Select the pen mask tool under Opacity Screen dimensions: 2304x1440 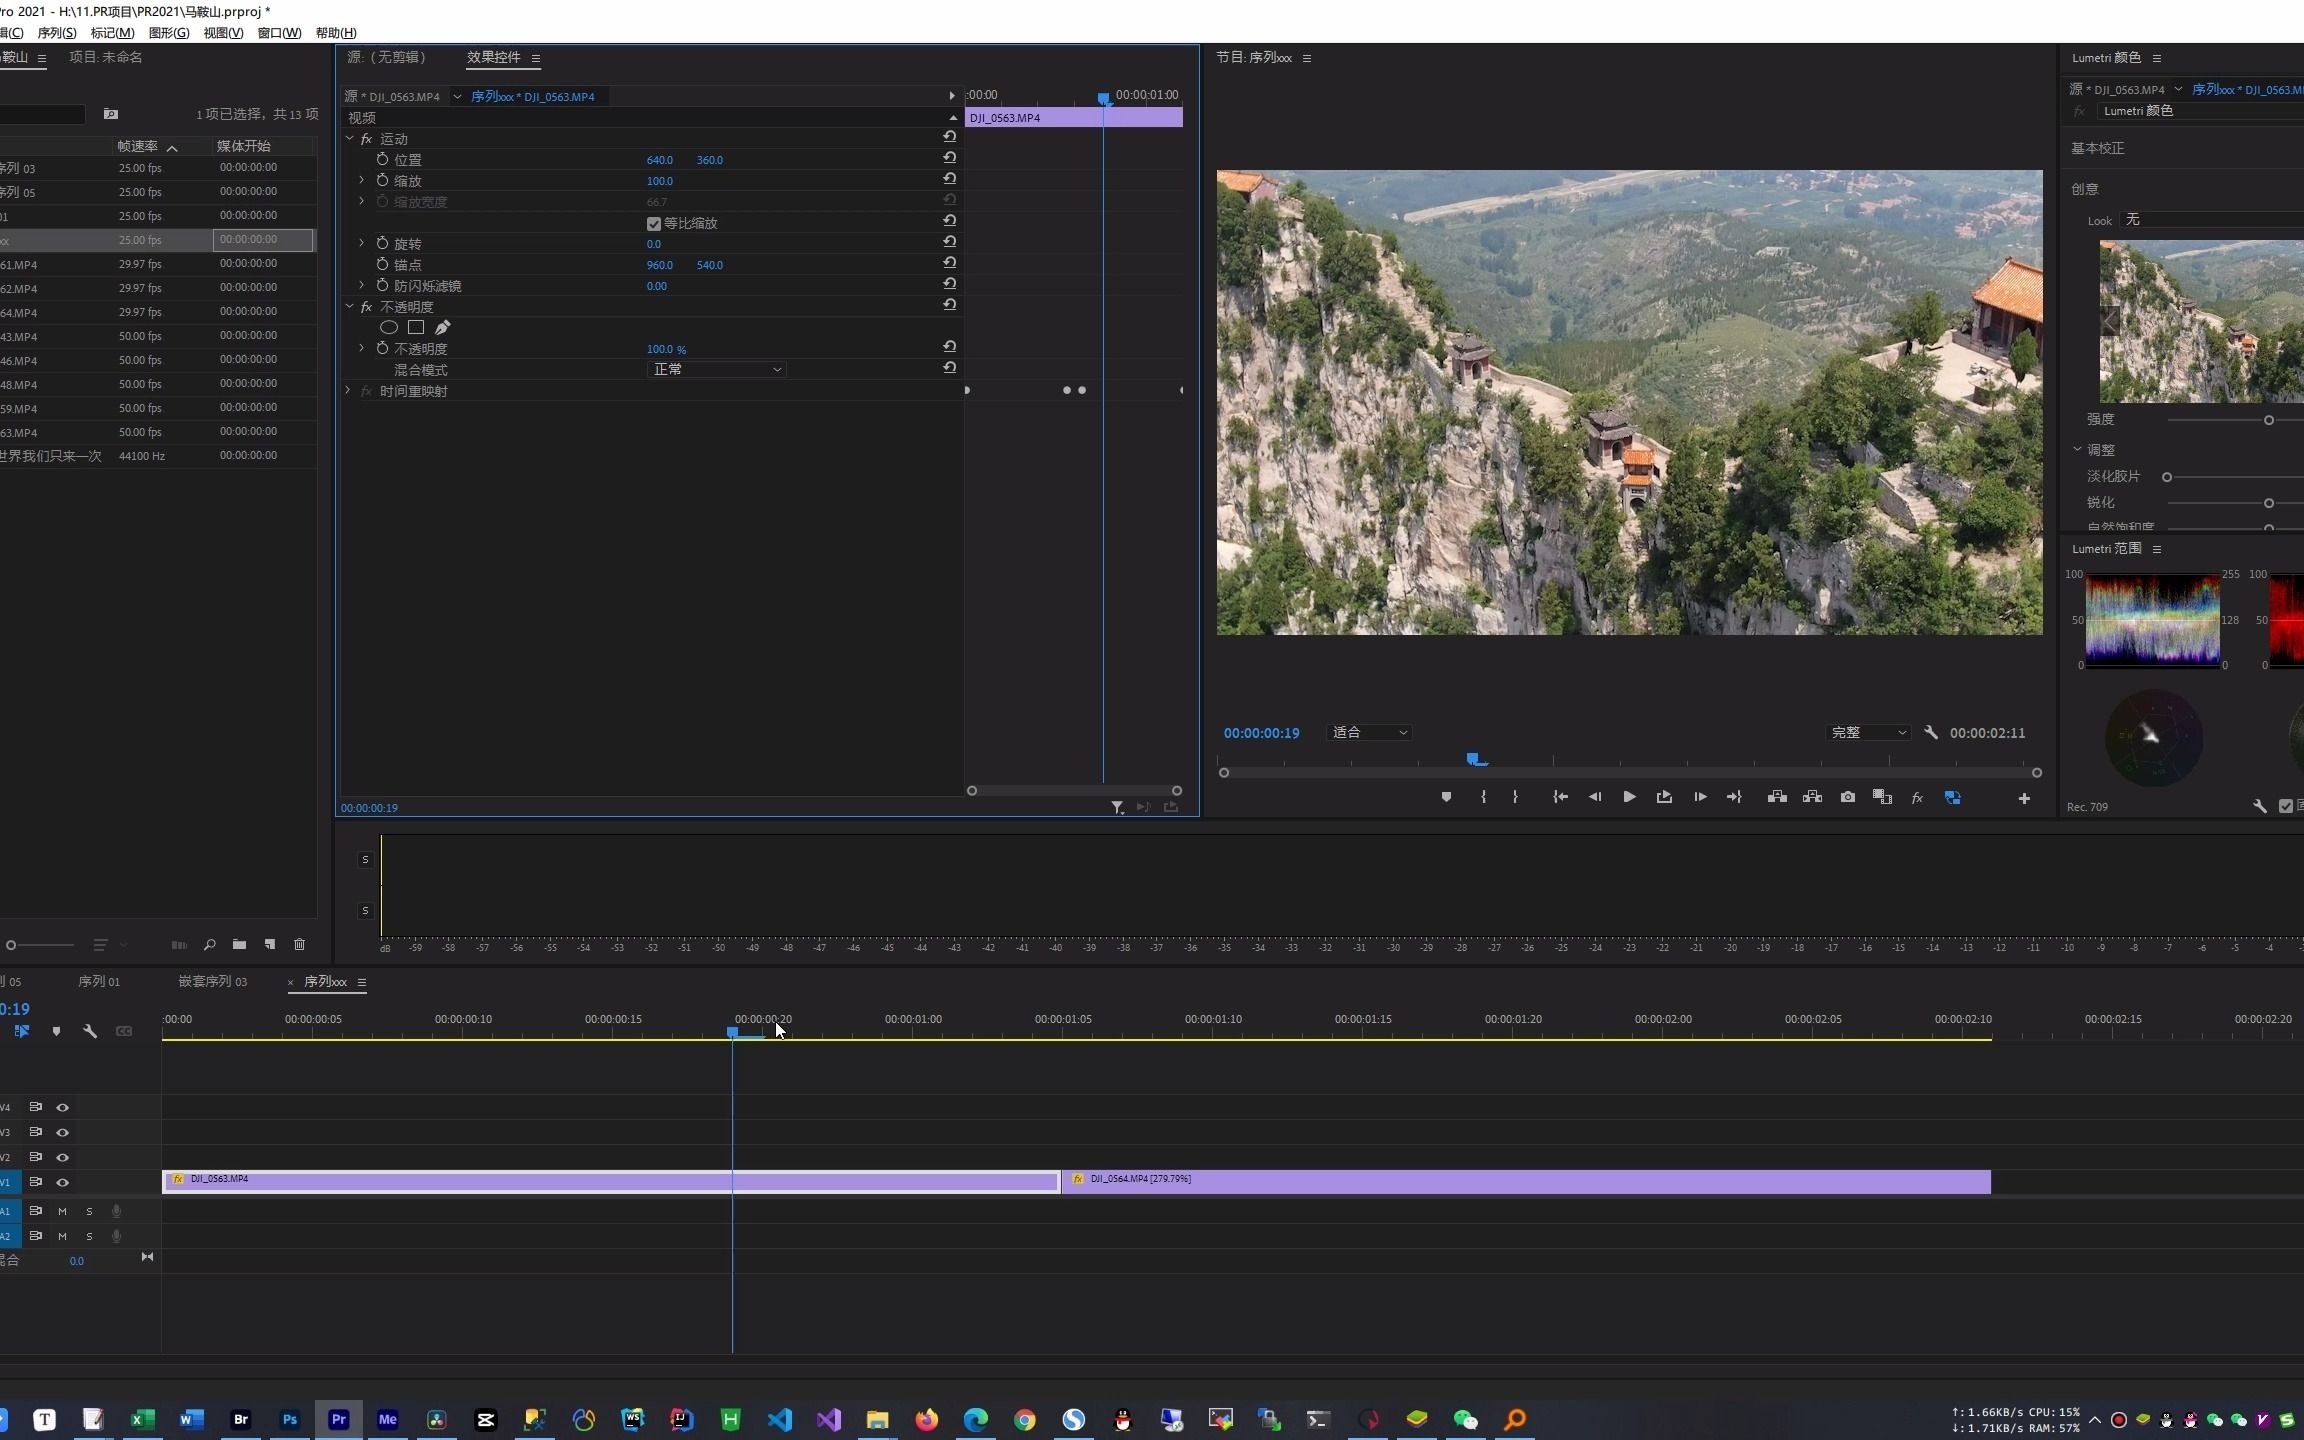(442, 327)
